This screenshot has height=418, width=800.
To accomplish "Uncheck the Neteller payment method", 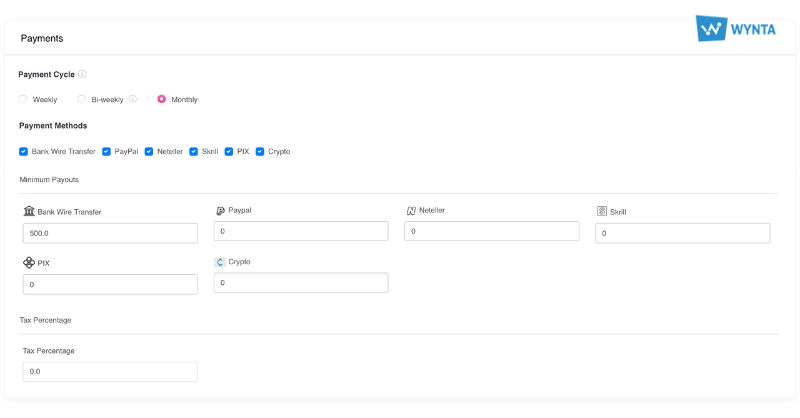I will 149,152.
